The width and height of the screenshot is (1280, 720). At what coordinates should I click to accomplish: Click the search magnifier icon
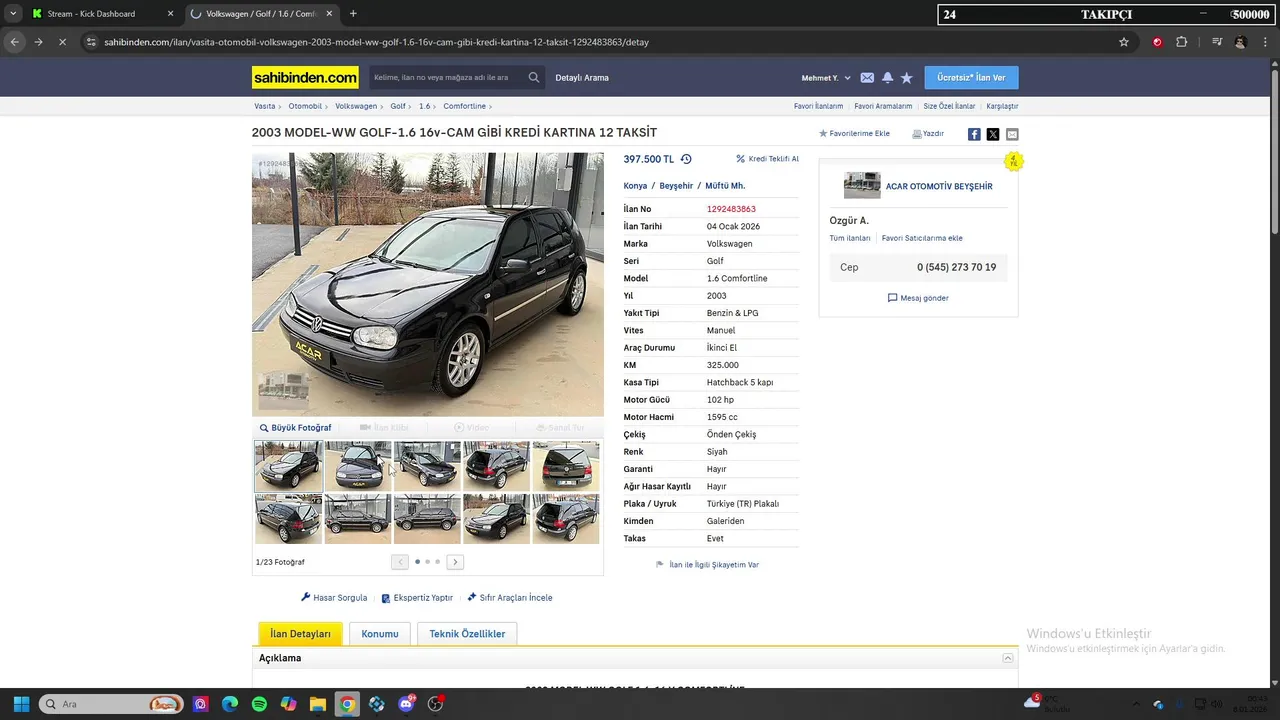coord(534,77)
